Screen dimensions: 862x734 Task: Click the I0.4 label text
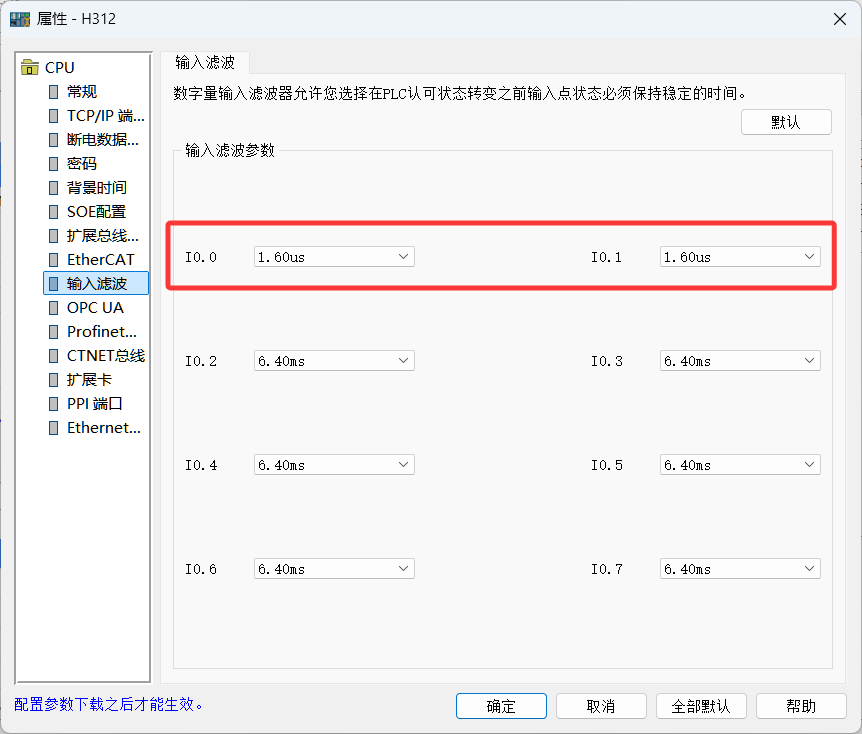pos(201,465)
